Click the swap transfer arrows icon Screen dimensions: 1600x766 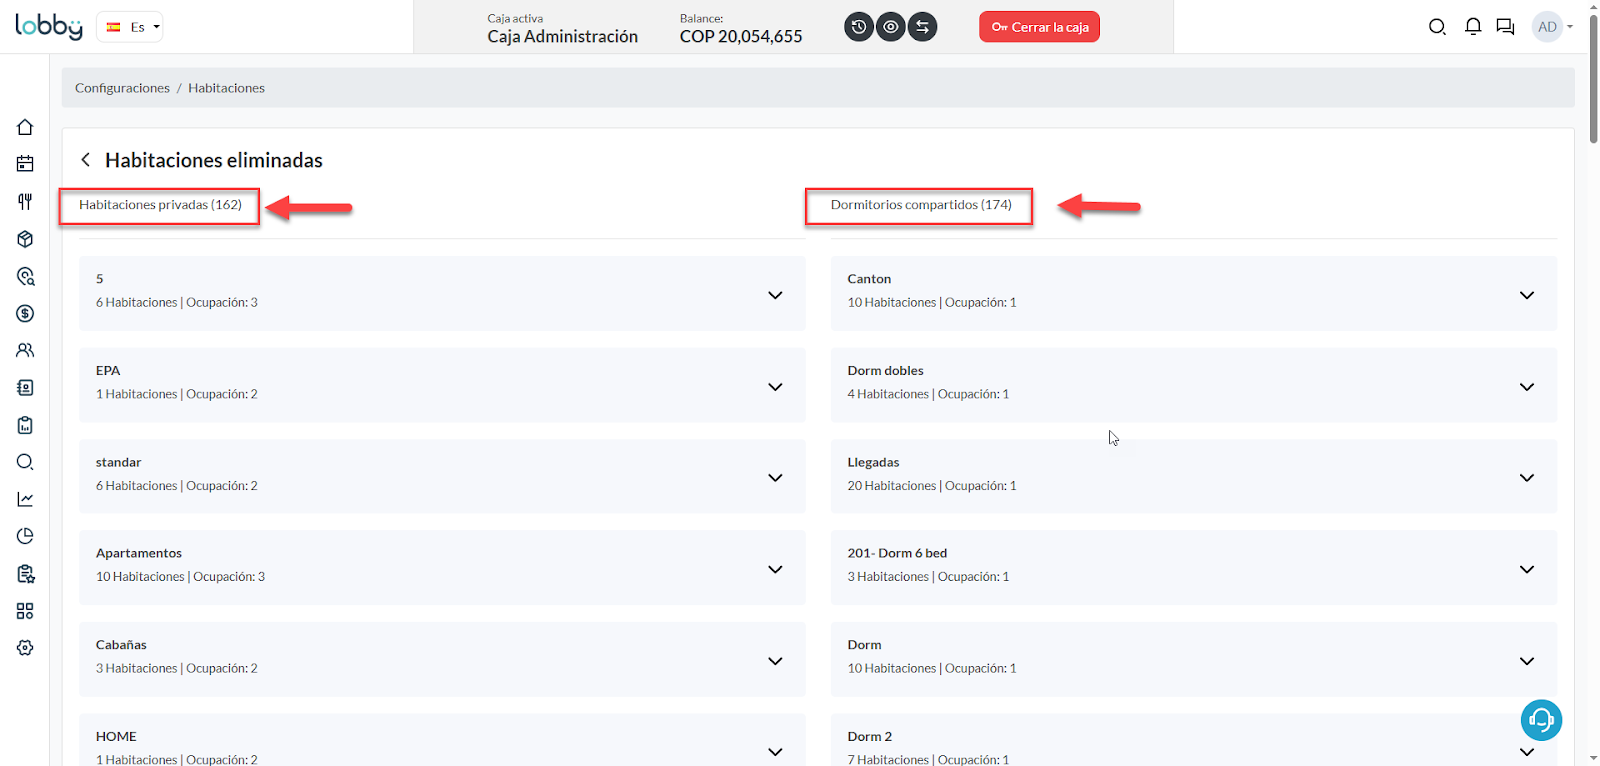[922, 27]
